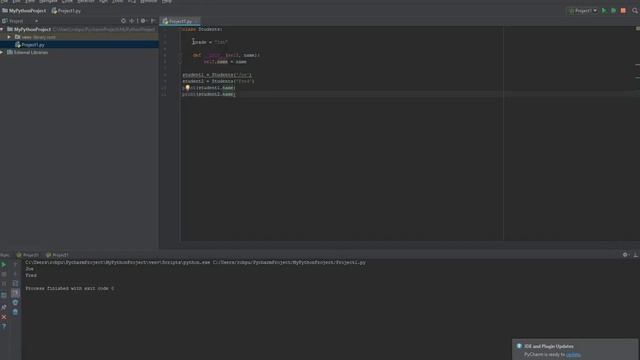Place cursor on 'class Students:' line
The image size is (640, 360).
[202, 29]
